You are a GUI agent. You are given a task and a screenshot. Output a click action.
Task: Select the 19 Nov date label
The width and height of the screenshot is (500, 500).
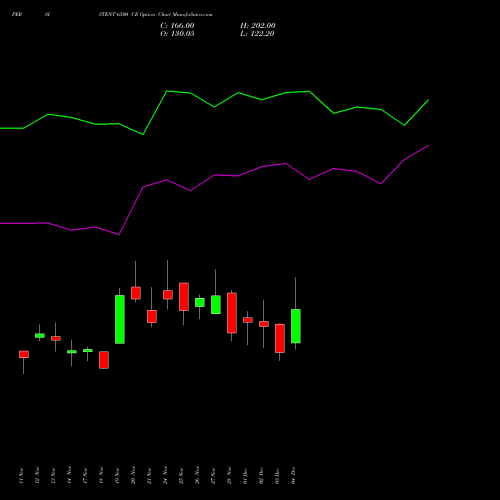pos(117,475)
